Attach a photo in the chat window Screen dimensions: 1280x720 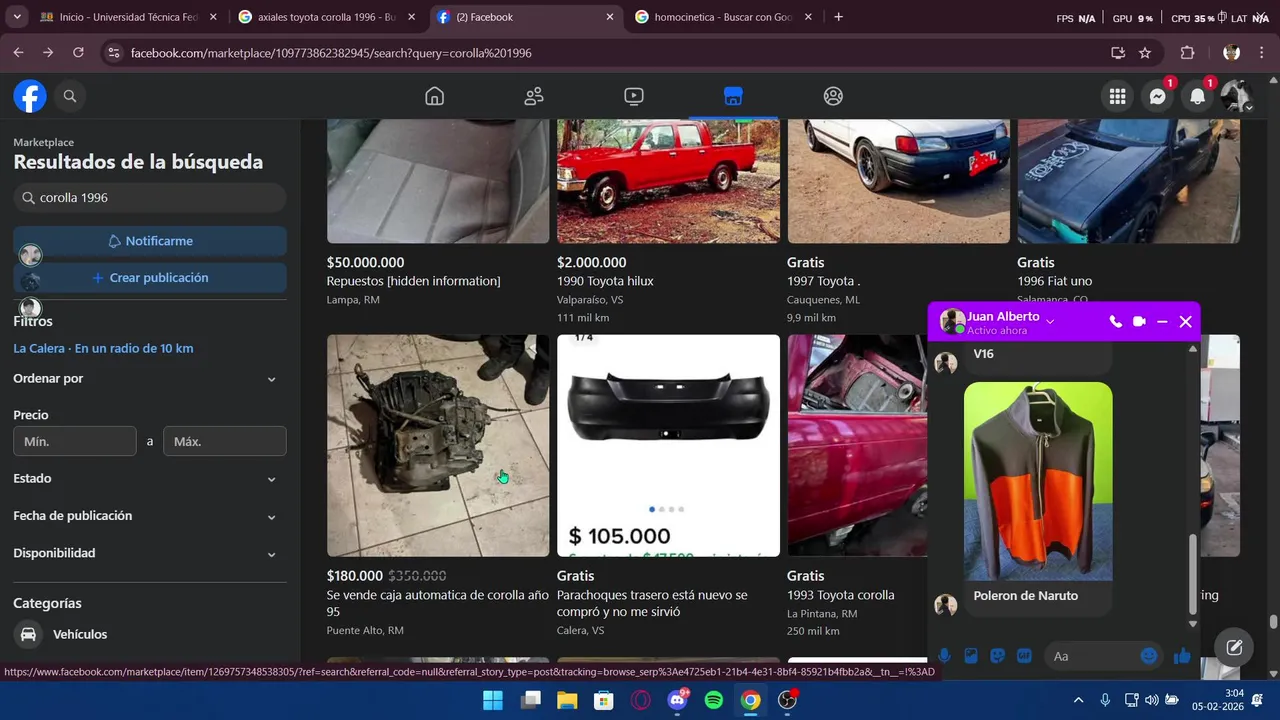[x=971, y=656]
